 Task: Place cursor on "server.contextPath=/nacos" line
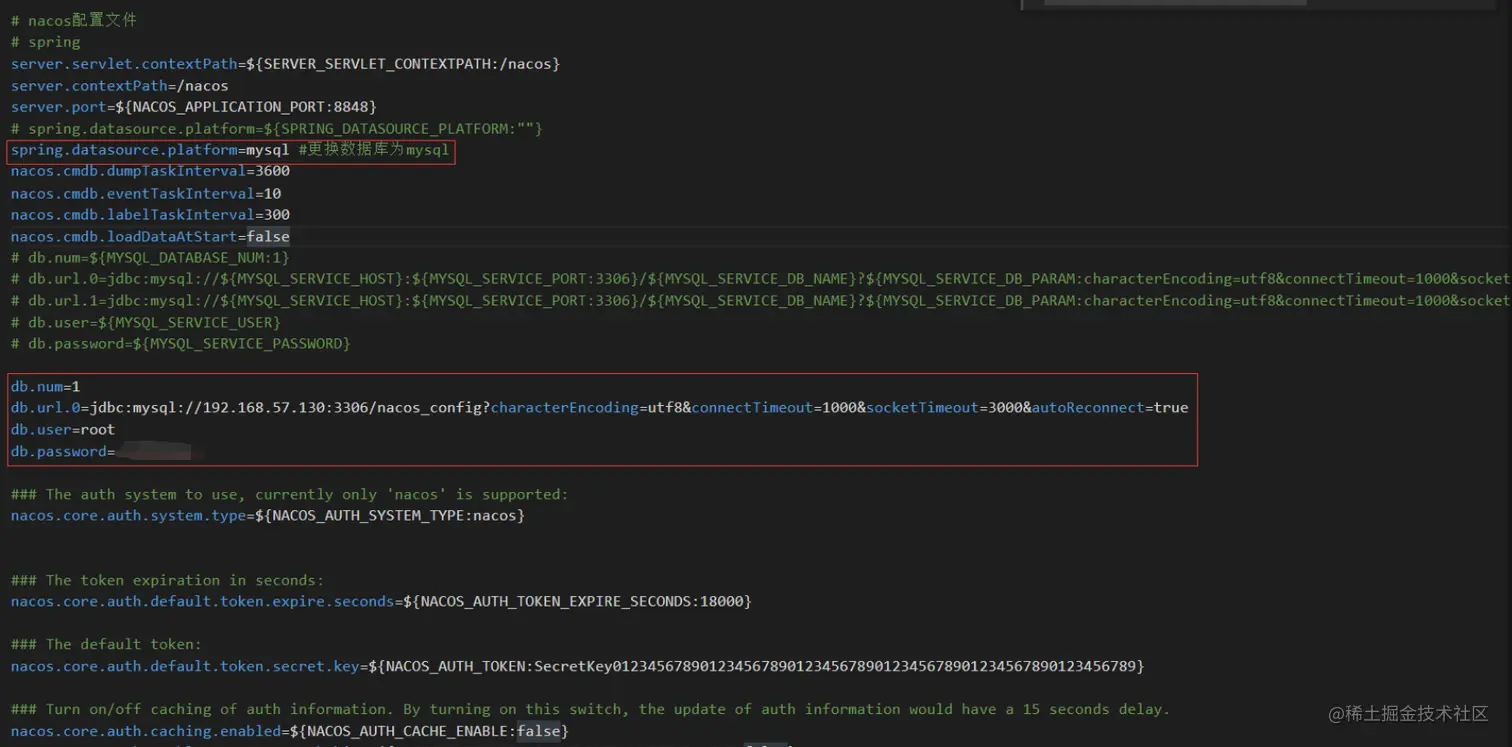(x=120, y=86)
